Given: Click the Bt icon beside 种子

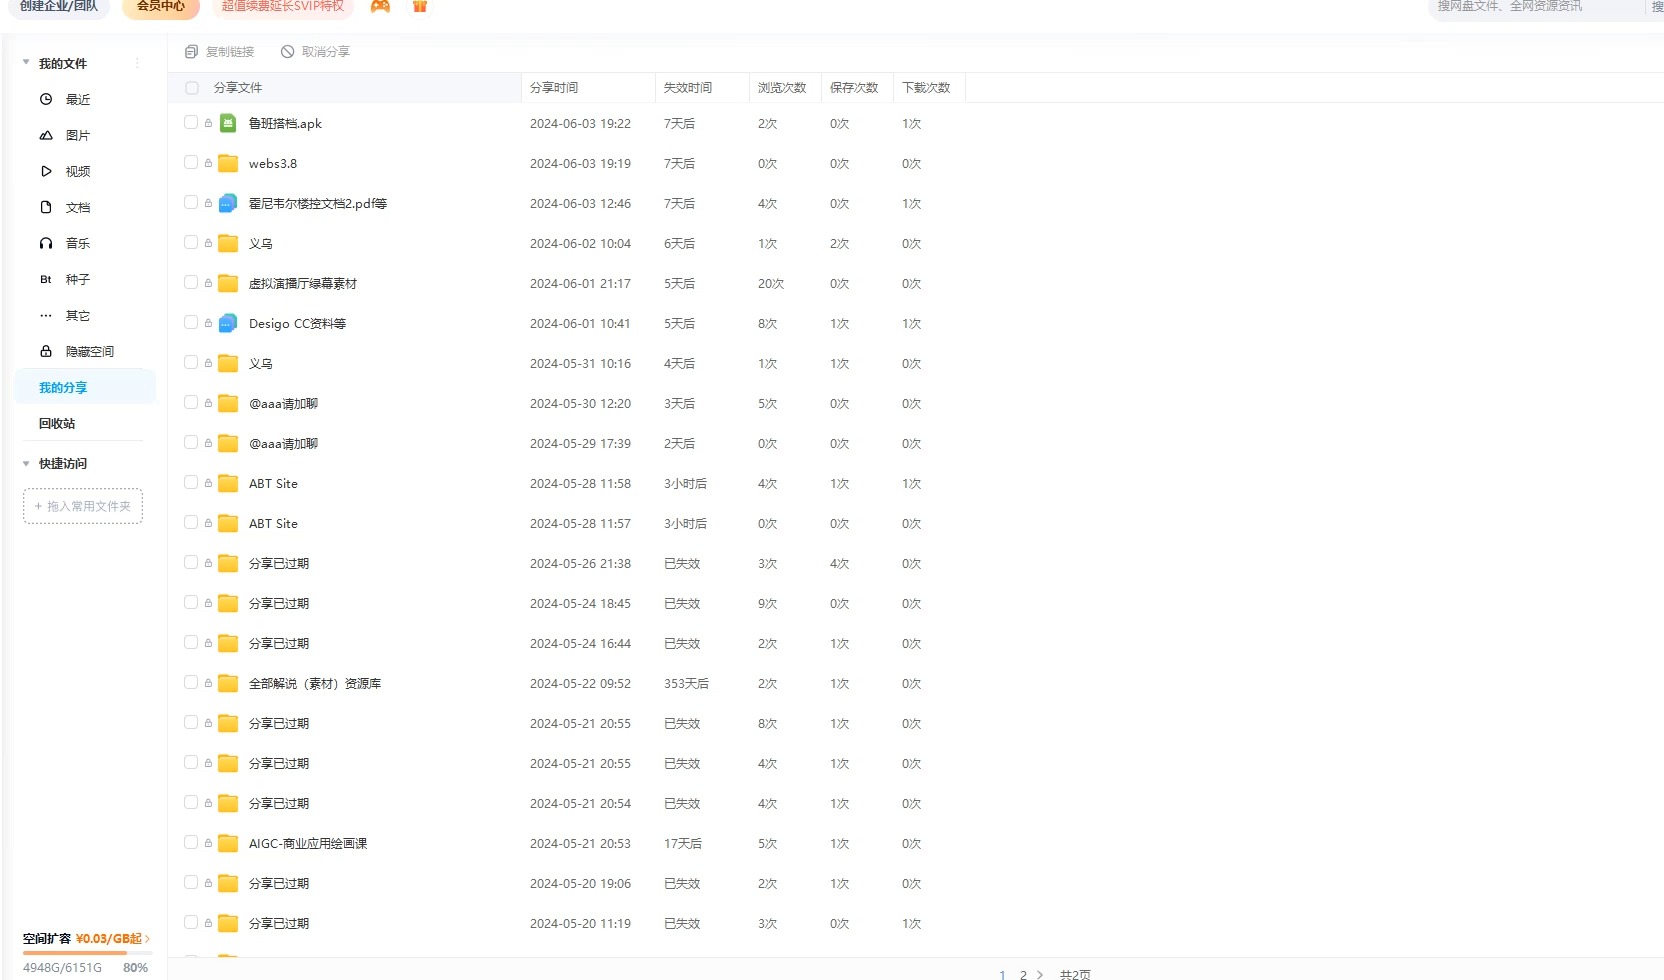Looking at the screenshot, I should pyautogui.click(x=46, y=279).
